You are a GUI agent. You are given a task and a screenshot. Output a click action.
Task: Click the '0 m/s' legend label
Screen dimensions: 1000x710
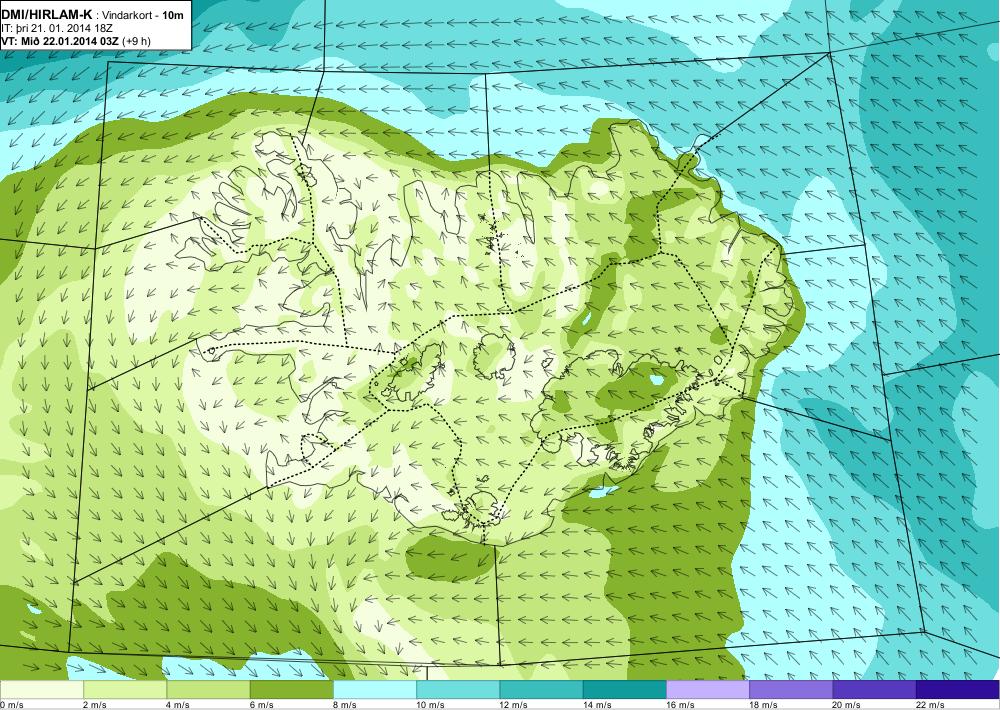(x=11, y=705)
